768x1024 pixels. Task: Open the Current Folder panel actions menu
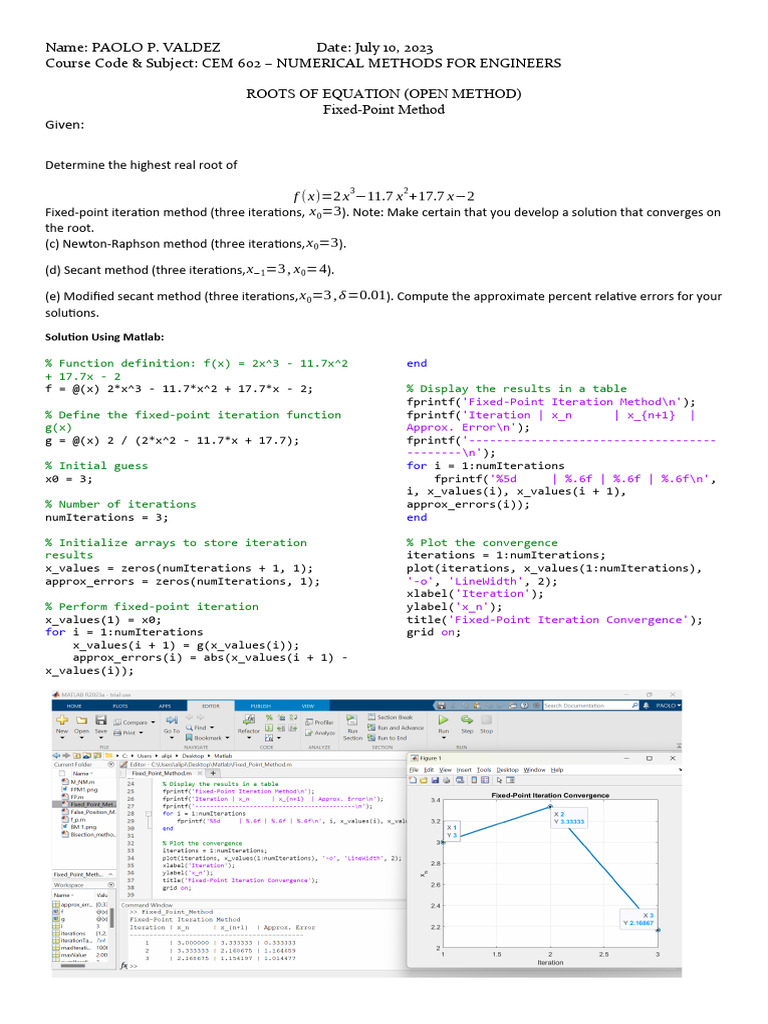click(111, 764)
